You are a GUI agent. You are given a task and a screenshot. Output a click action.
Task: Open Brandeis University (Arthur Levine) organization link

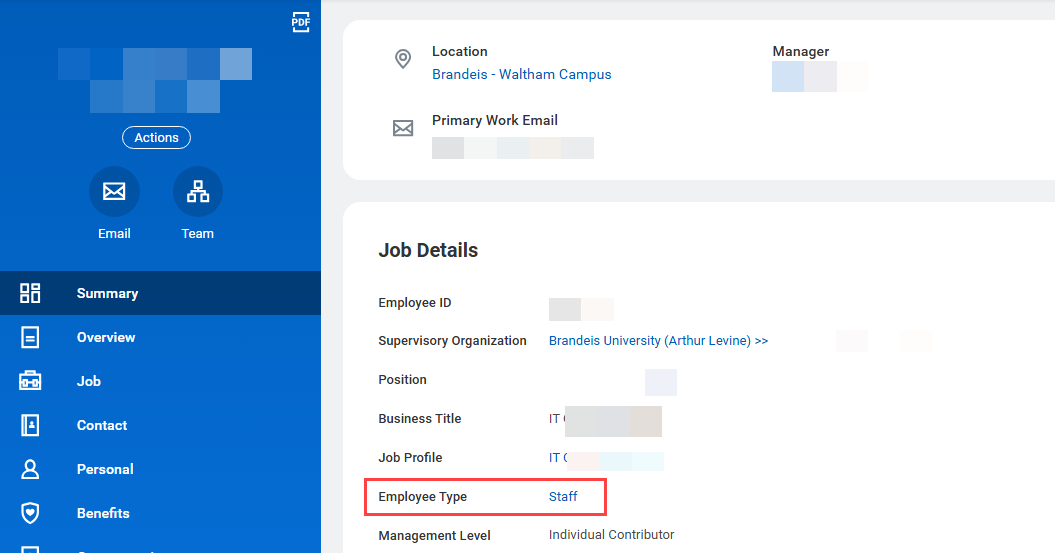658,341
